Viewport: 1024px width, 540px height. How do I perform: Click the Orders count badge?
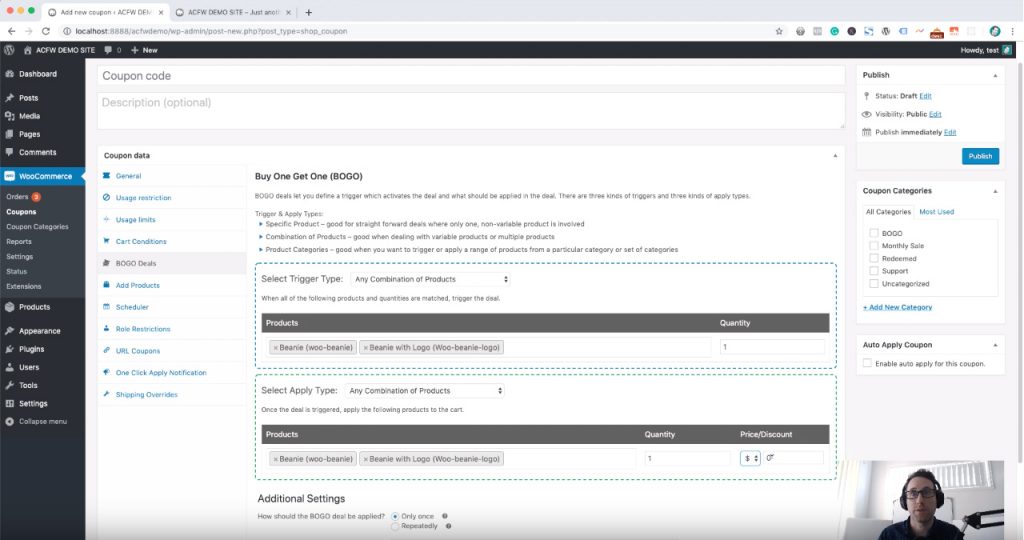[37, 197]
